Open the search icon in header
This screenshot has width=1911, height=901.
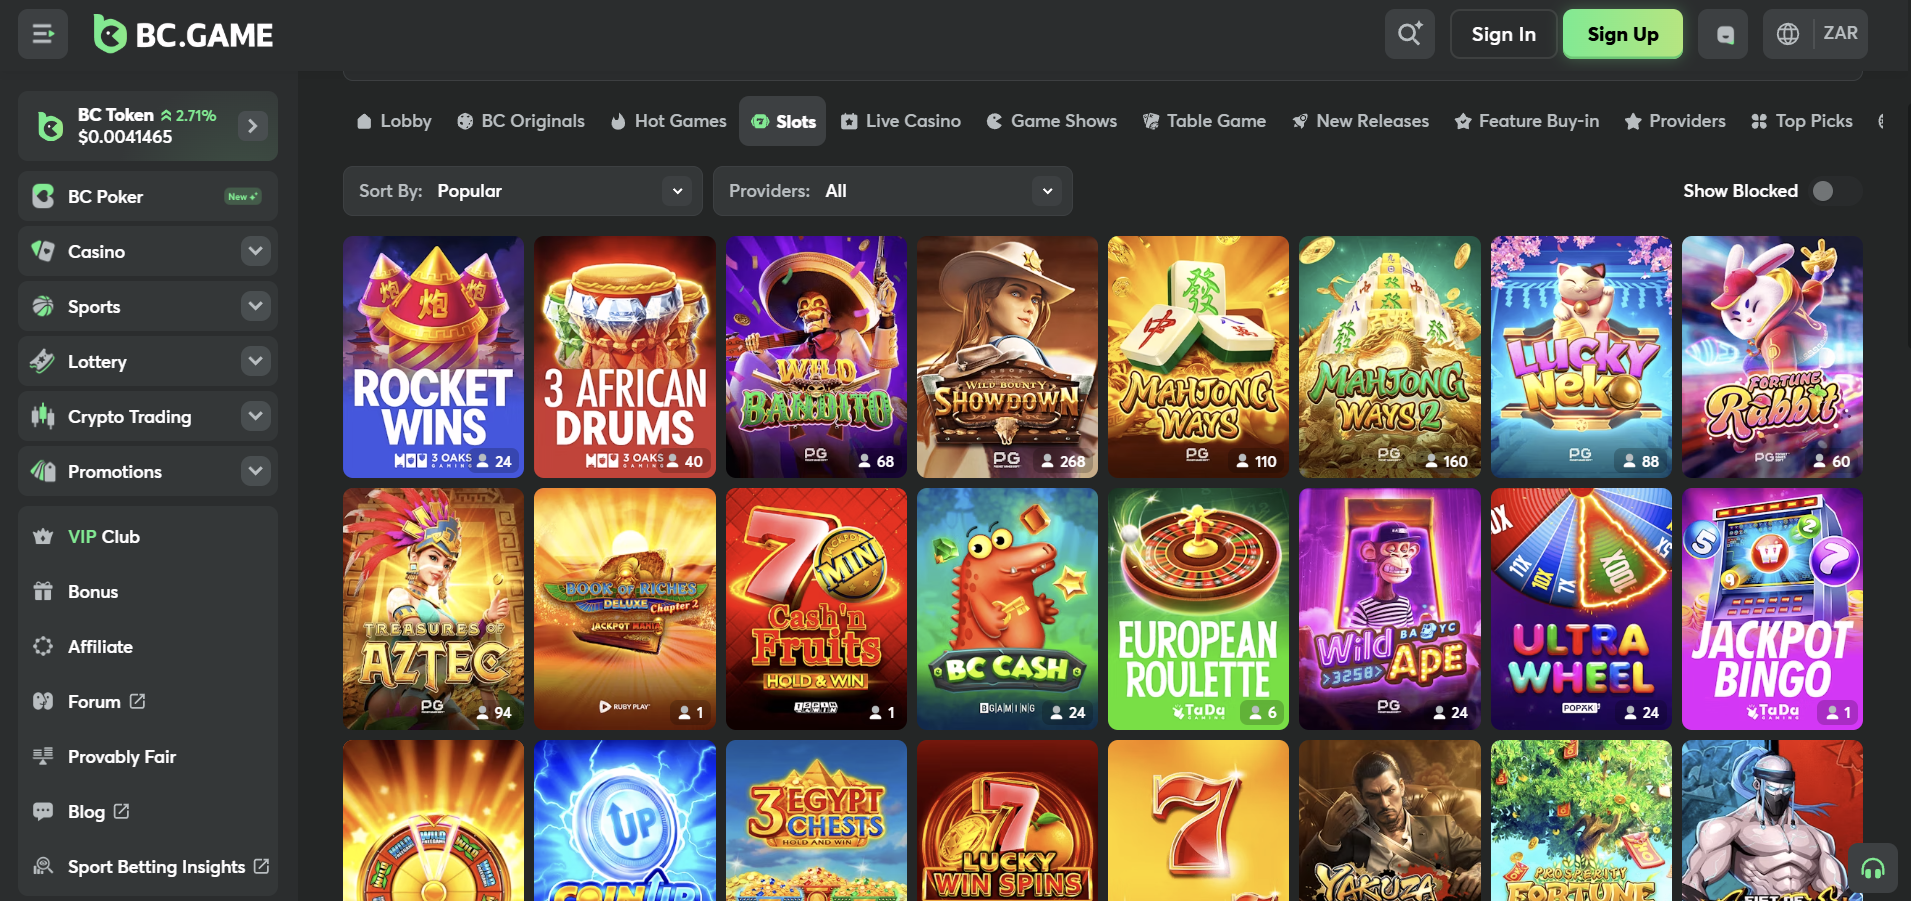(1409, 34)
